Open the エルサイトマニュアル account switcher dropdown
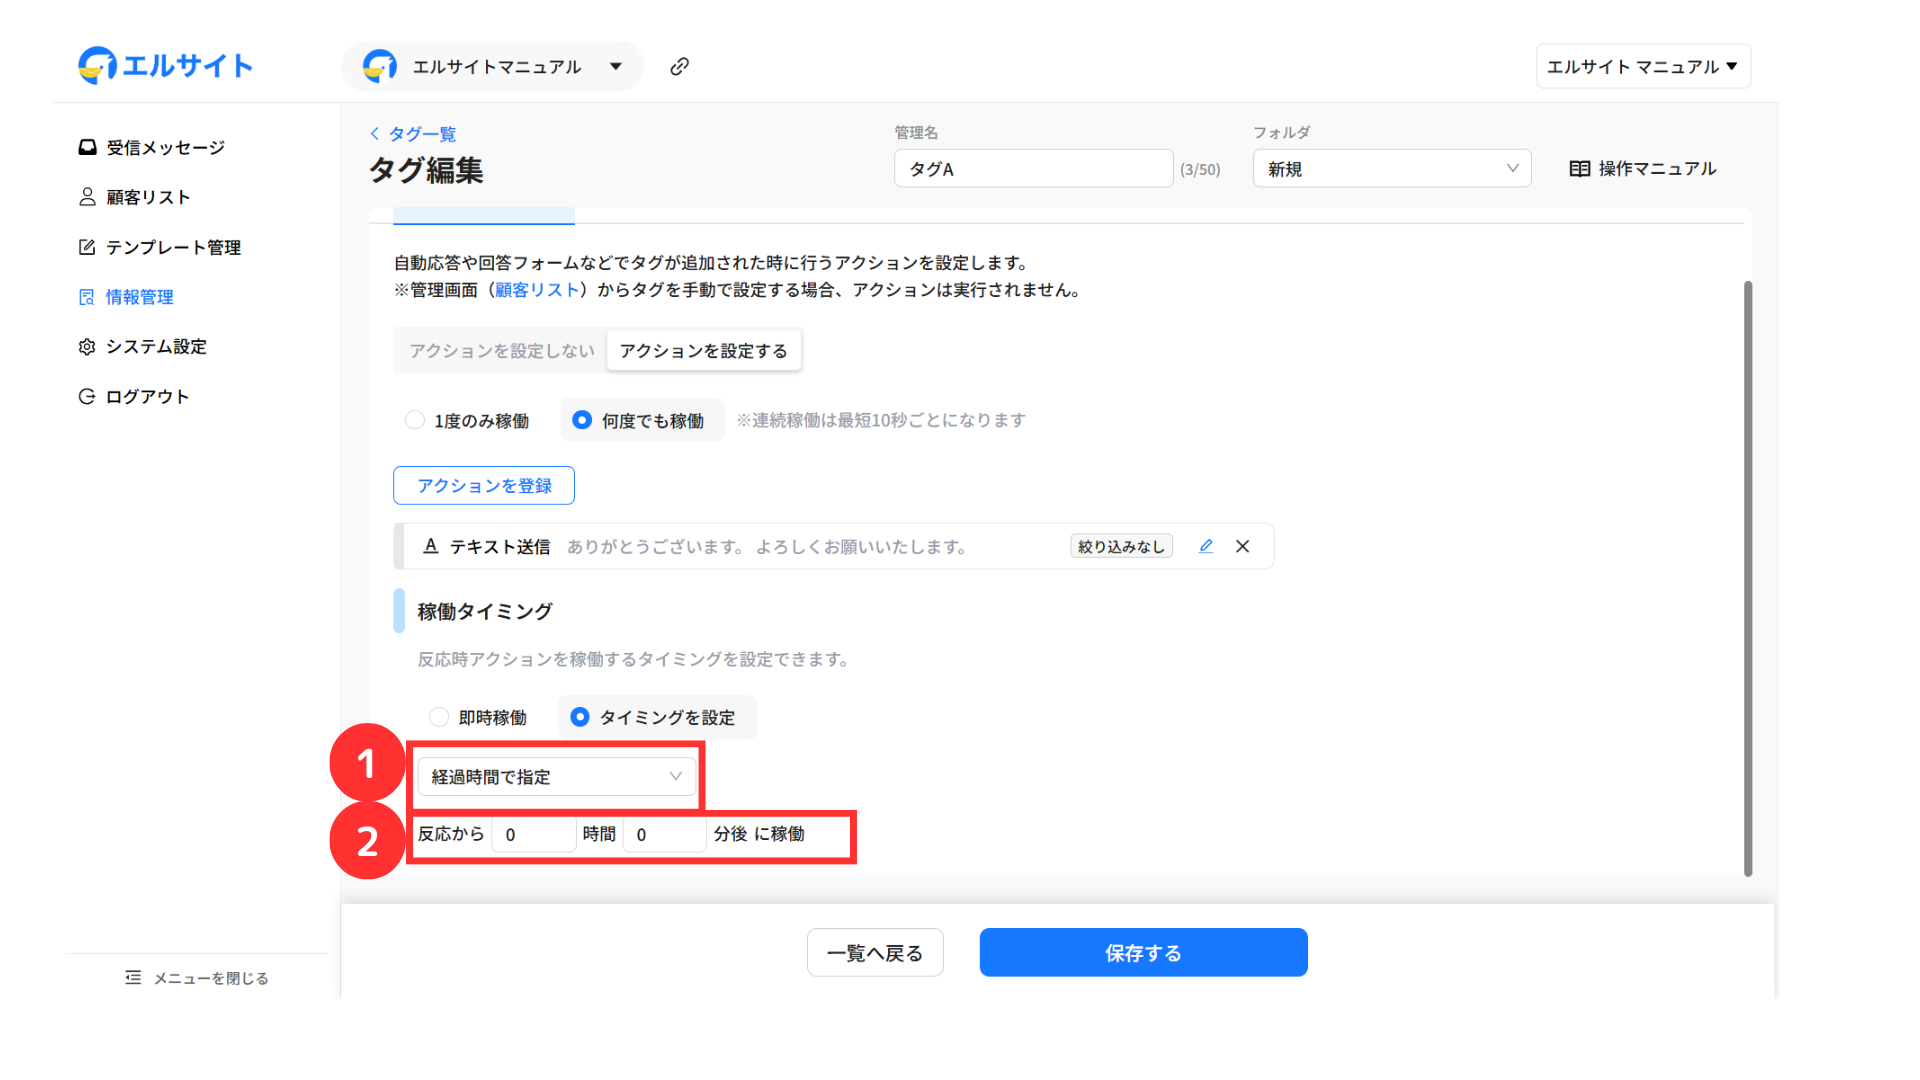The image size is (1920, 1080). click(493, 66)
